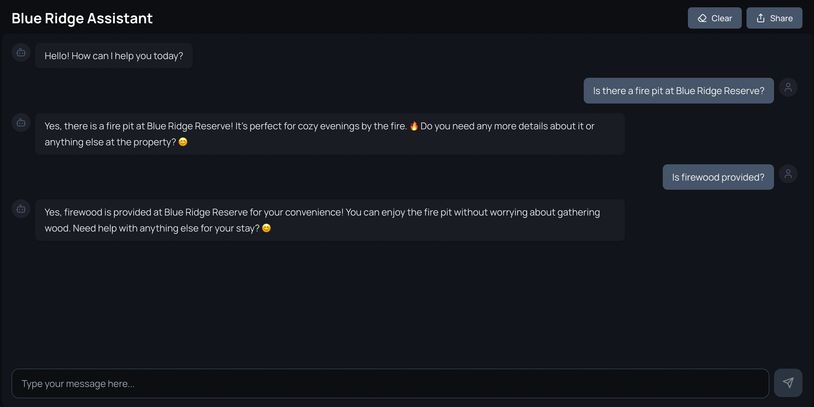The height and width of the screenshot is (407, 814).
Task: Click the bot avatar next to the fire pit answer
Action: (x=20, y=122)
